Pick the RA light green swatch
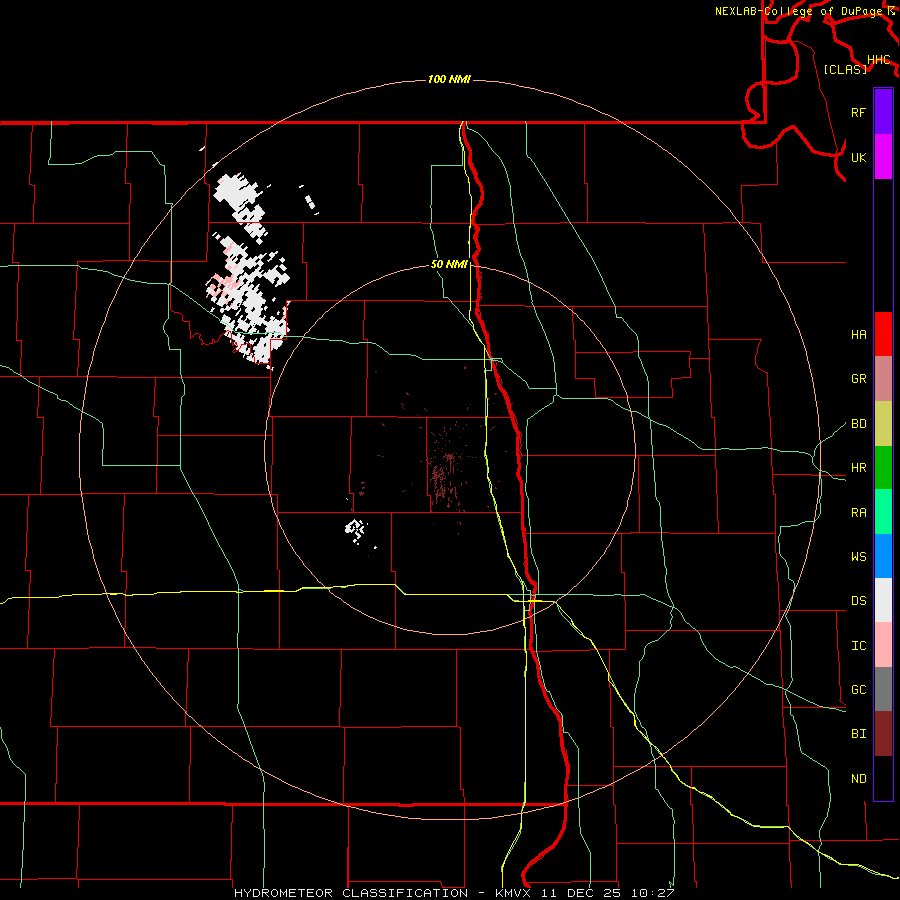The width and height of the screenshot is (900, 900). [883, 512]
